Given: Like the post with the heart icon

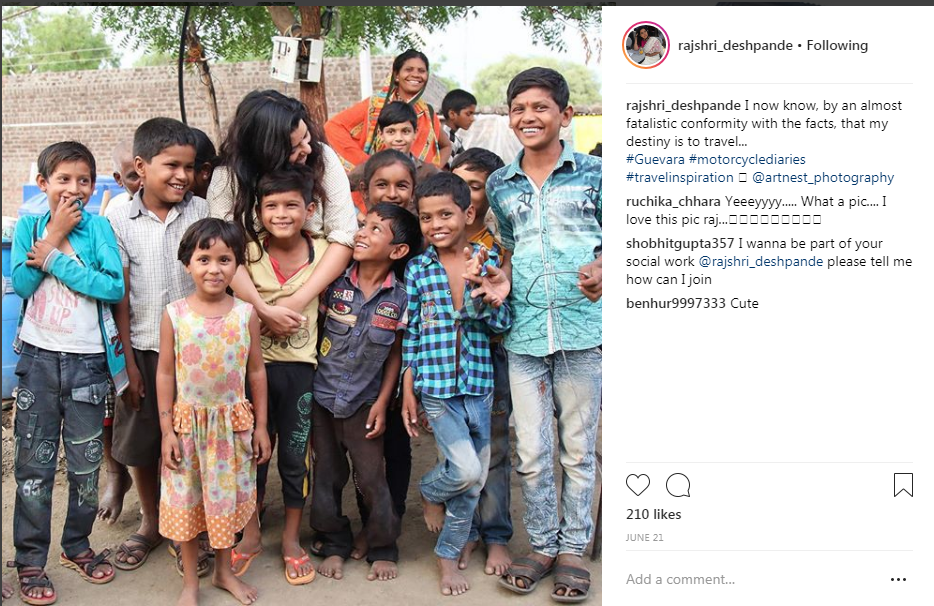Looking at the screenshot, I should coord(637,485).
